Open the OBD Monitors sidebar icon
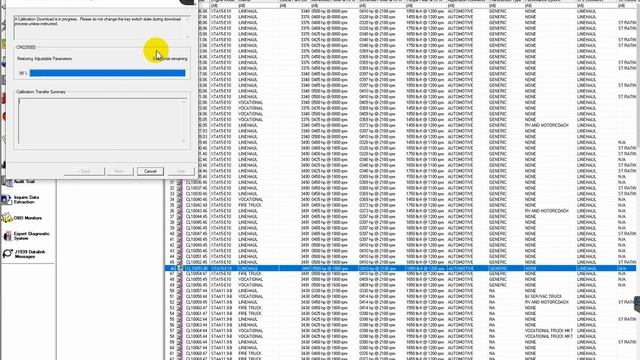This screenshot has width=640, height=360. tap(7, 218)
